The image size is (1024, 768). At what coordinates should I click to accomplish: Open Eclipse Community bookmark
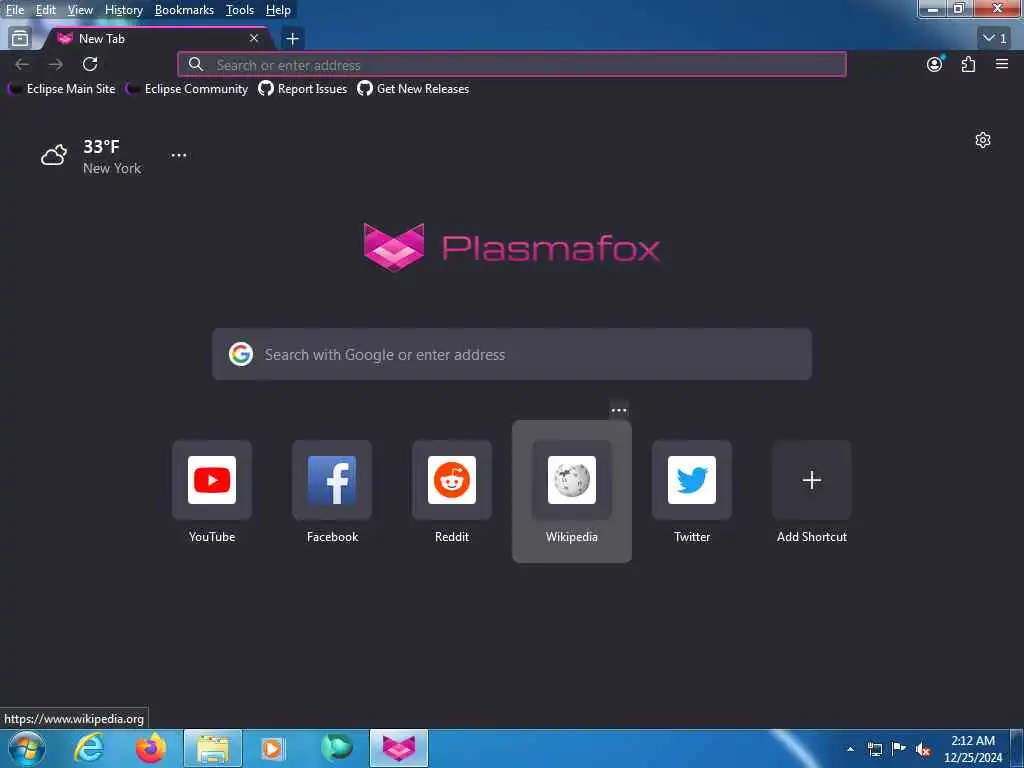[x=187, y=89]
